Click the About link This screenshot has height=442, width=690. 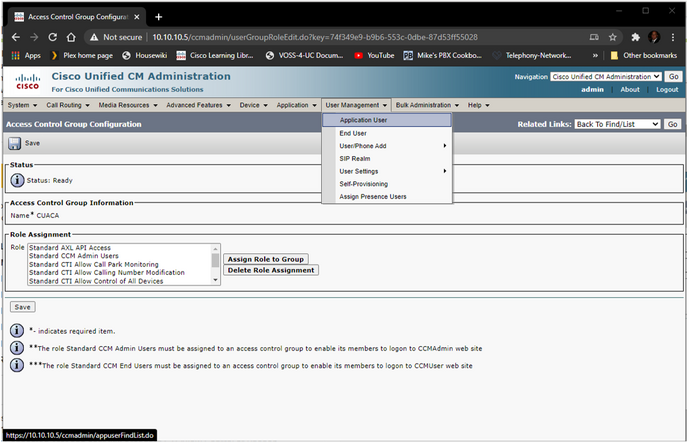[x=630, y=90]
